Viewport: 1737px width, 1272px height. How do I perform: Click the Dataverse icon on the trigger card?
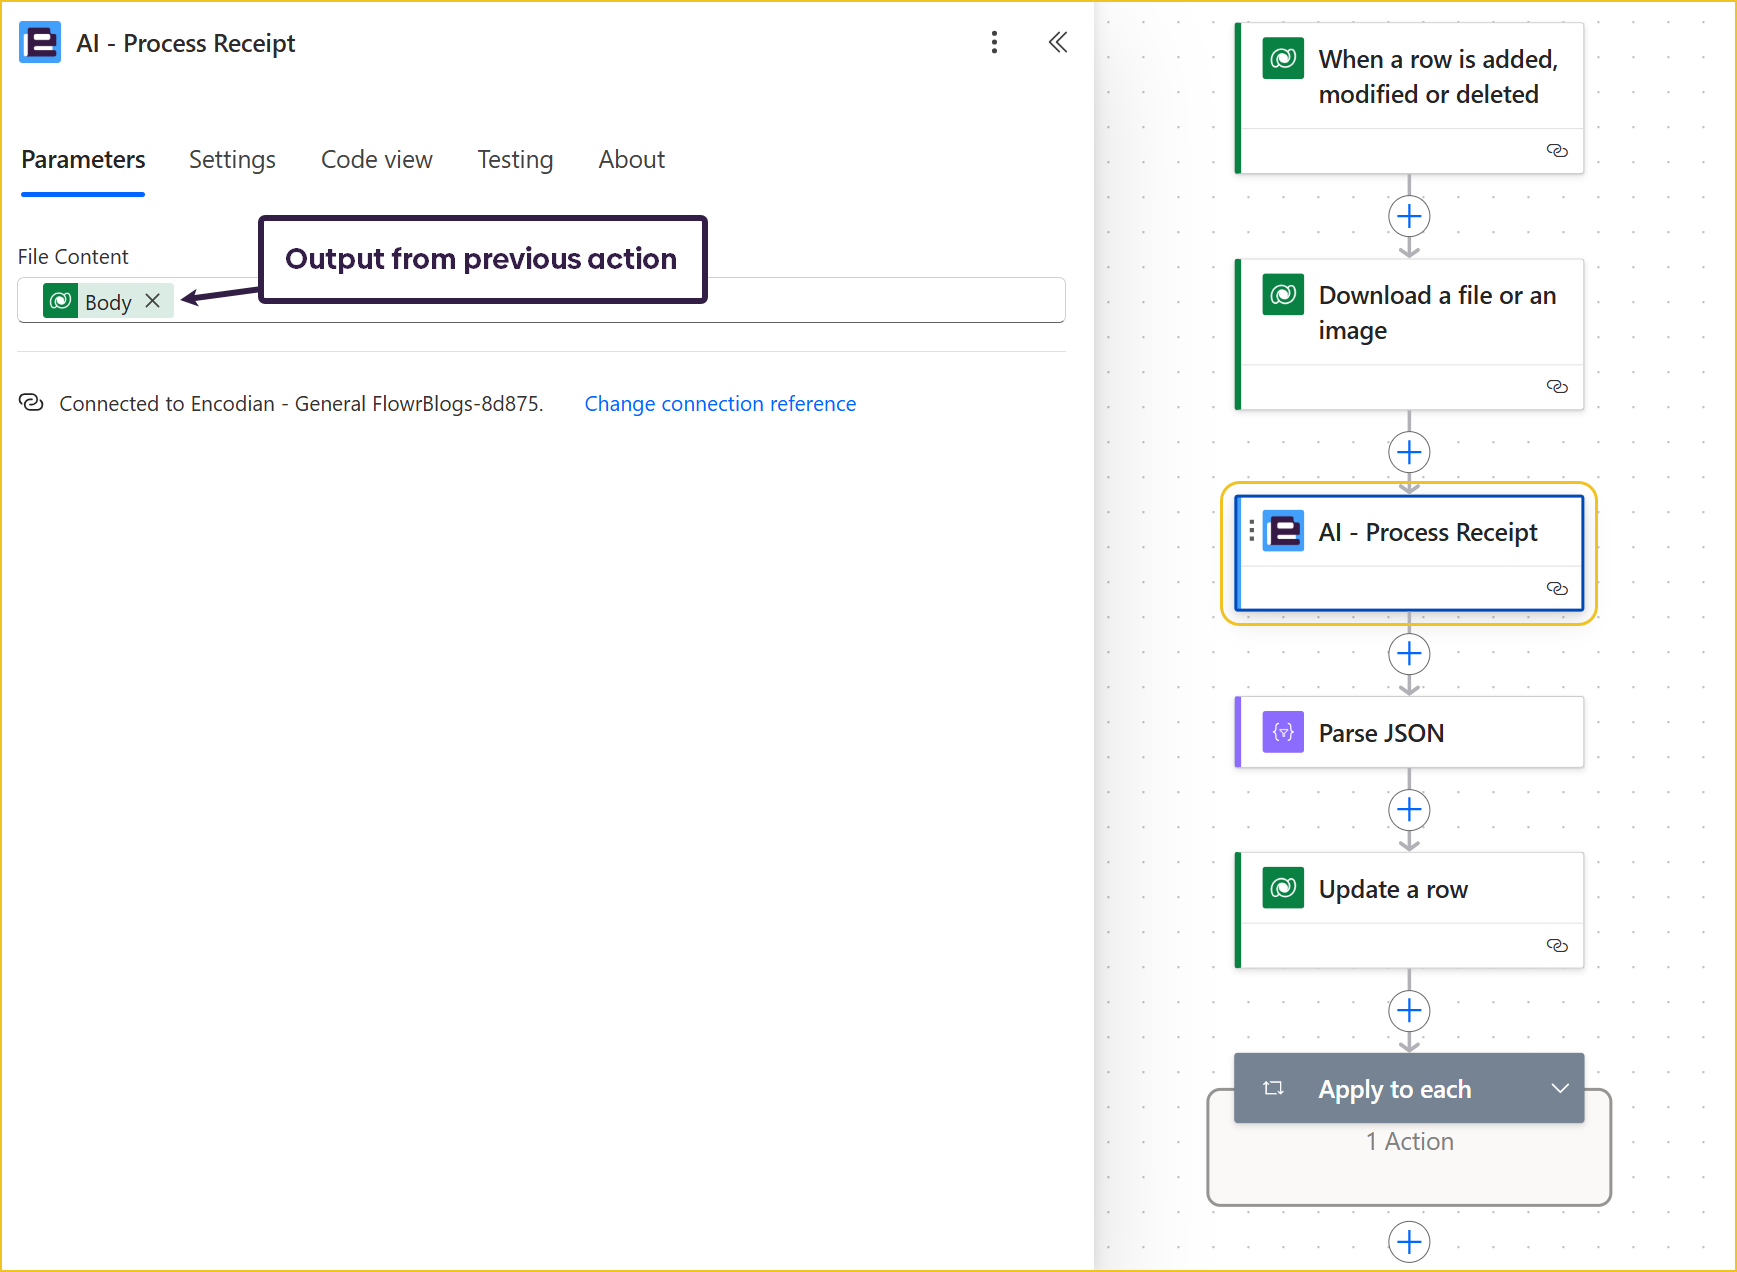[x=1283, y=59]
